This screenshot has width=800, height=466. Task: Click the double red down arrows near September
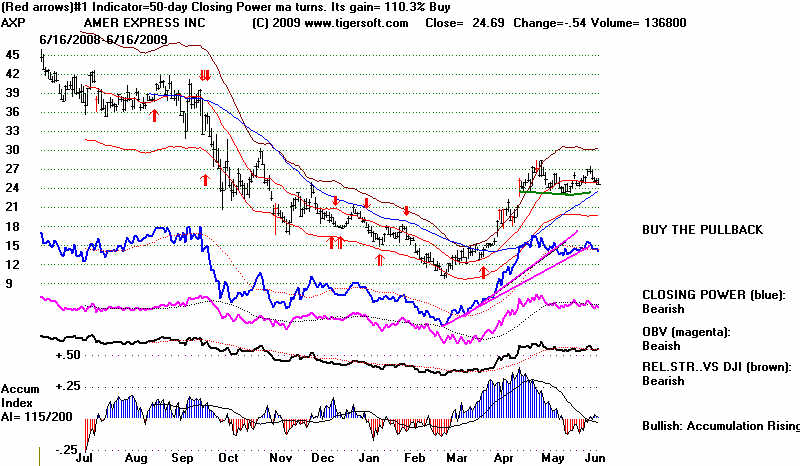click(204, 76)
